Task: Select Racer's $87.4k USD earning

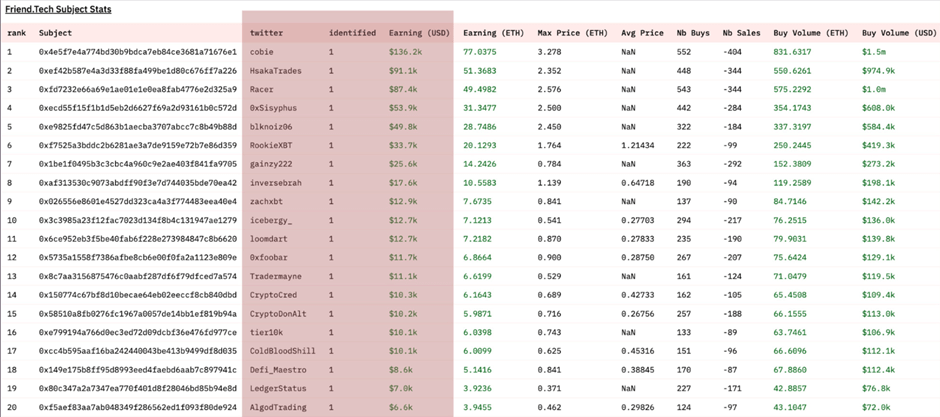Action: click(401, 89)
